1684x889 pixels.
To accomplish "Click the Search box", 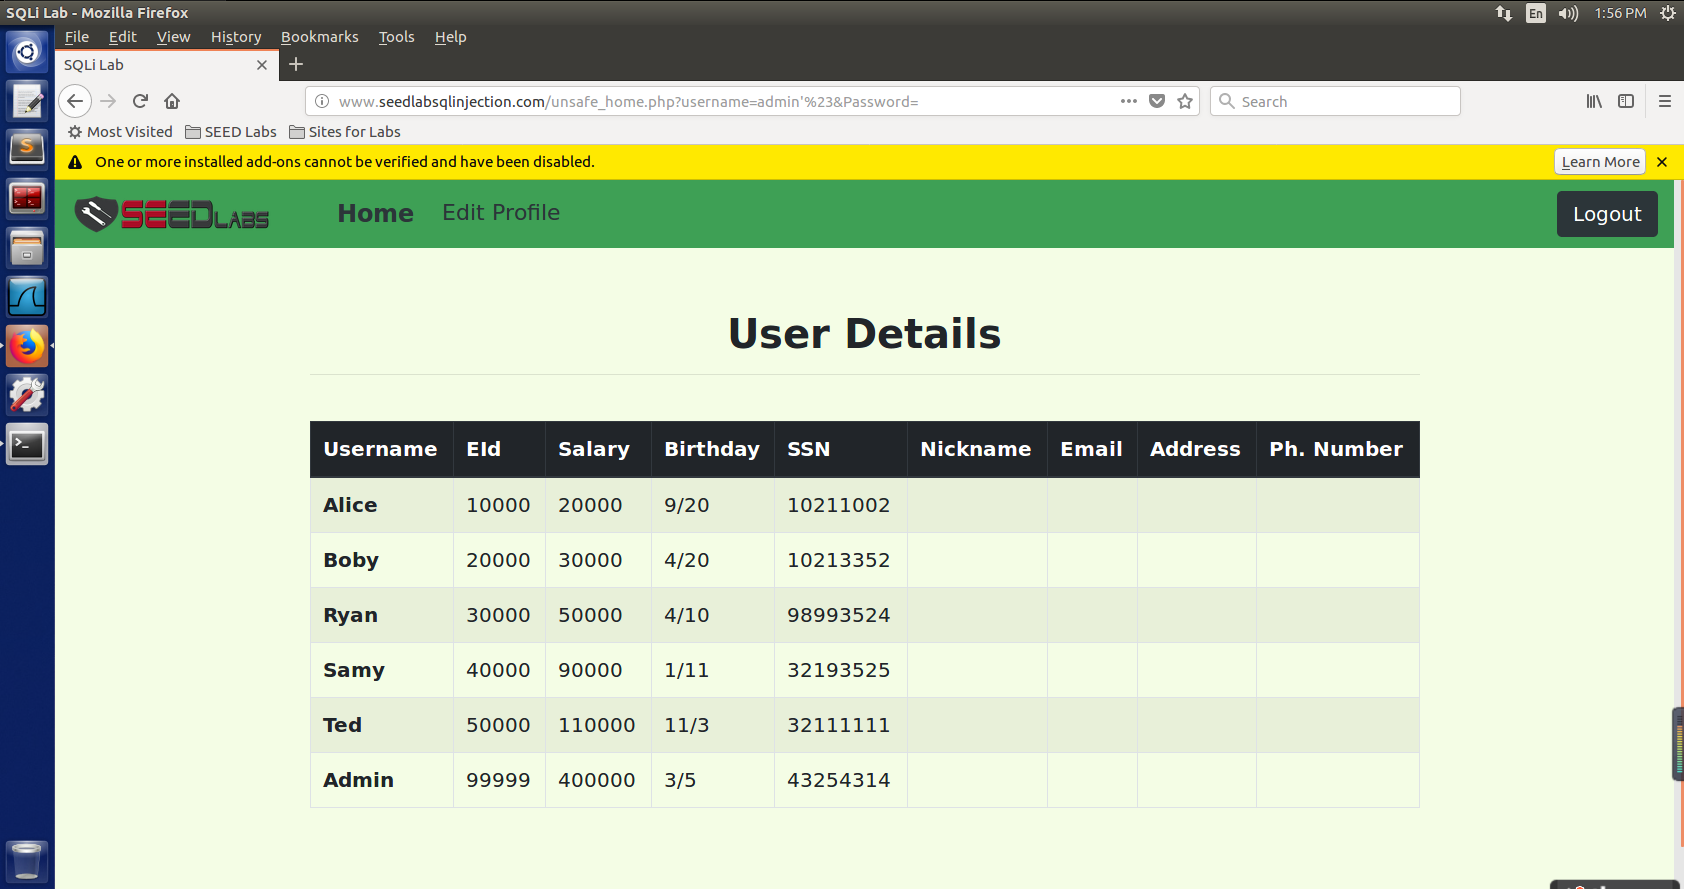I will point(1335,101).
